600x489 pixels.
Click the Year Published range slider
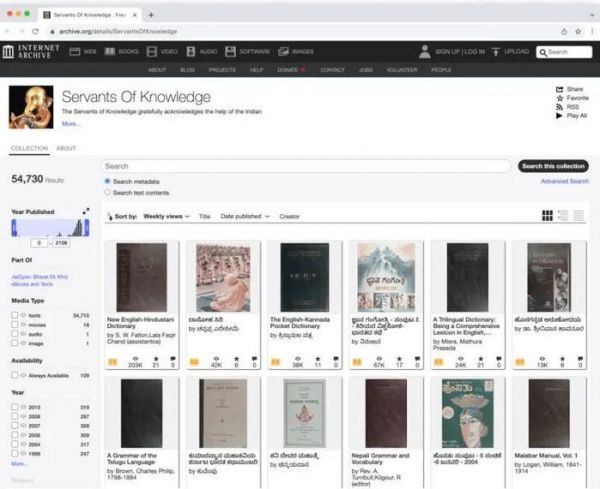(49, 229)
